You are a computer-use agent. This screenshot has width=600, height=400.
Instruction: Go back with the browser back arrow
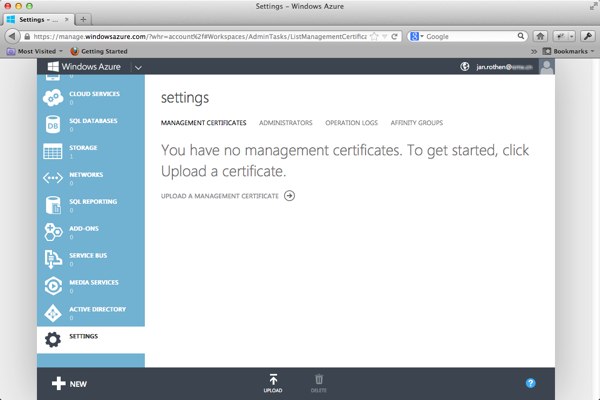pos(12,36)
